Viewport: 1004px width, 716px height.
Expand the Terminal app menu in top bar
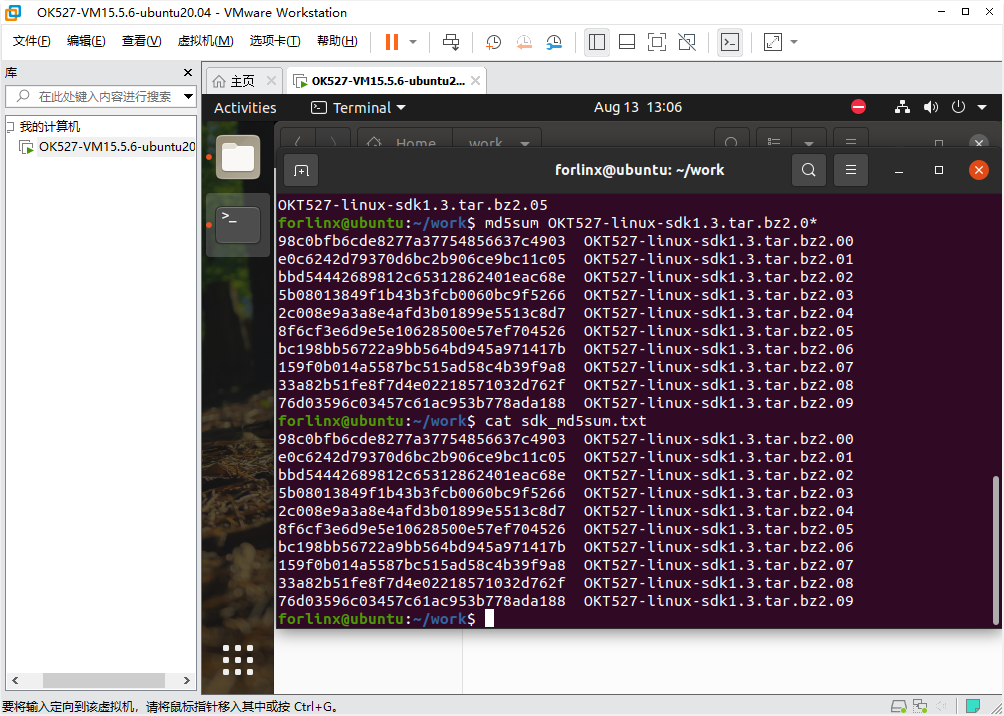359,107
